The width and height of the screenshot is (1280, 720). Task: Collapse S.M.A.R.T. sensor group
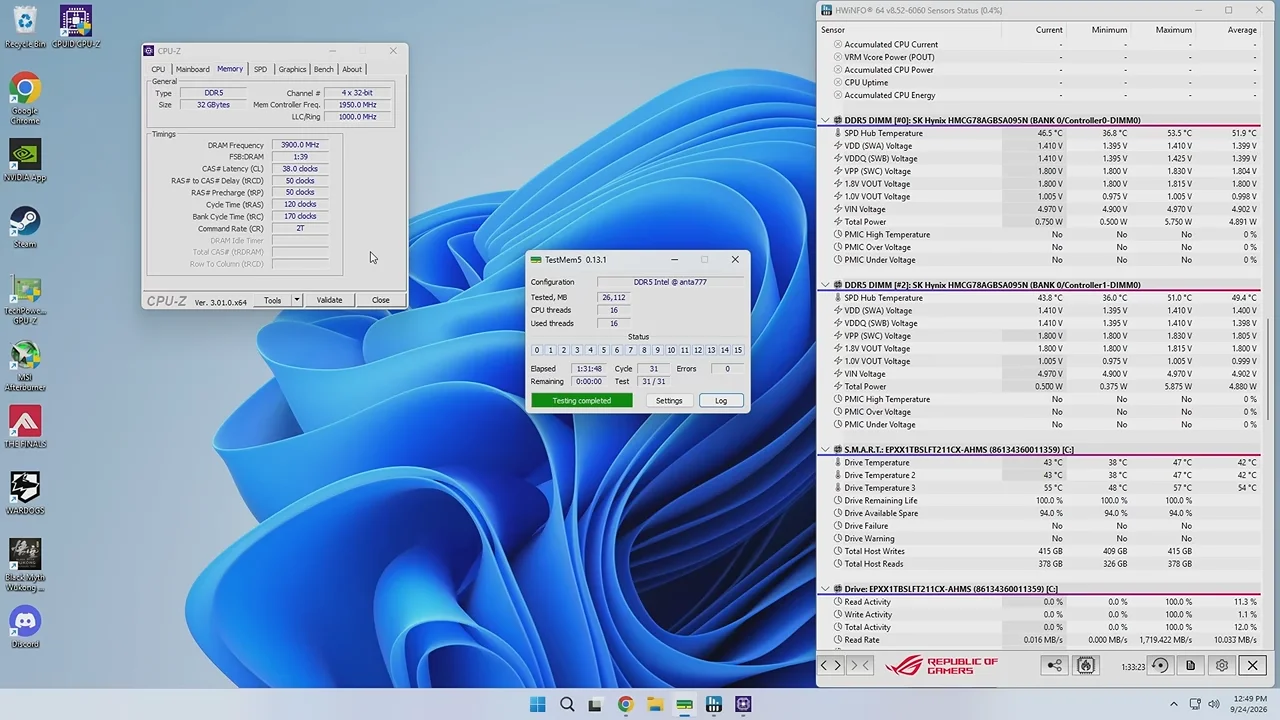pyautogui.click(x=825, y=450)
